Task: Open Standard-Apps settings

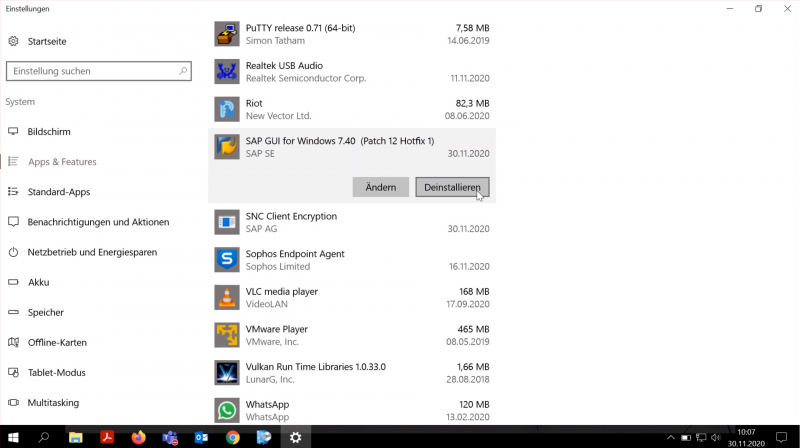Action: coord(59,192)
